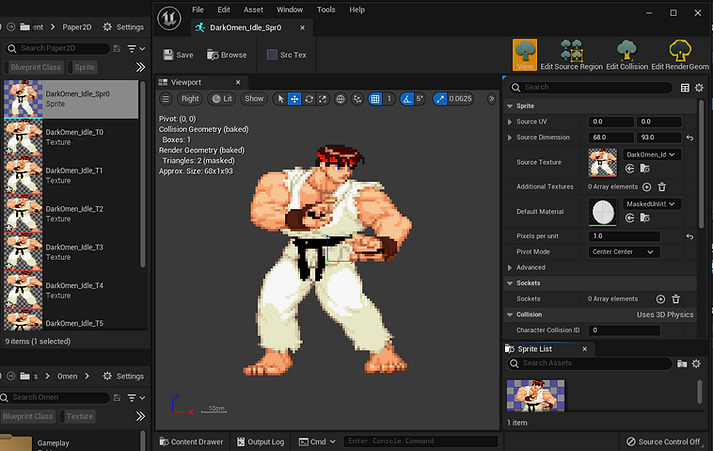Open the Window menu
713x451 pixels.
(x=290, y=10)
